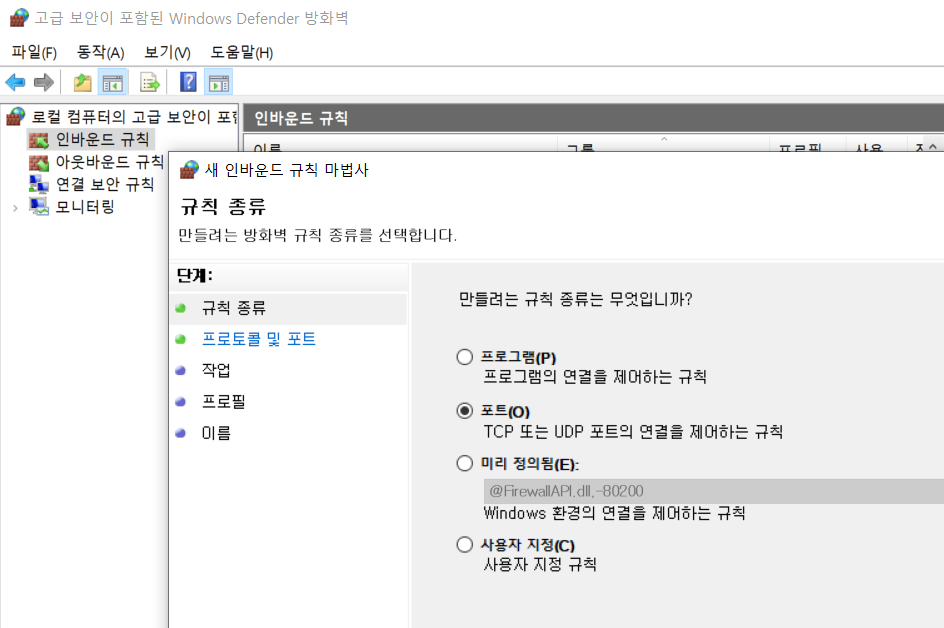The width and height of the screenshot is (944, 628).
Task: Click the Windows Defender firewall title bar icon
Action: [x=19, y=18]
